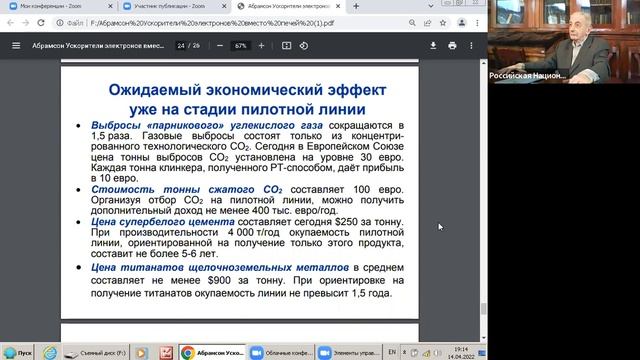The width and height of the screenshot is (640, 360).
Task: Switch to 'Мои конференции - Zoom' tab
Action: (57, 6)
